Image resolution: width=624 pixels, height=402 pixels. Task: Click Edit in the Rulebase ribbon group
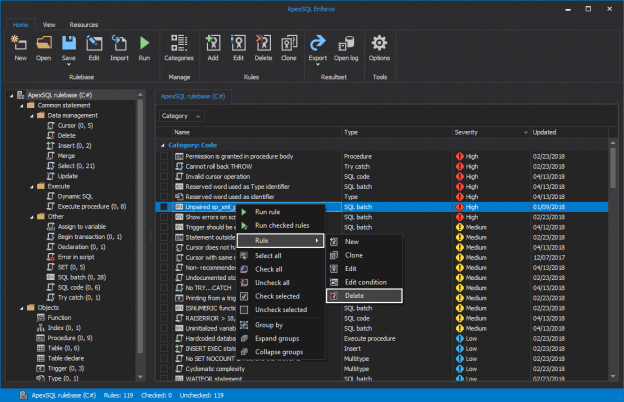[x=94, y=47]
